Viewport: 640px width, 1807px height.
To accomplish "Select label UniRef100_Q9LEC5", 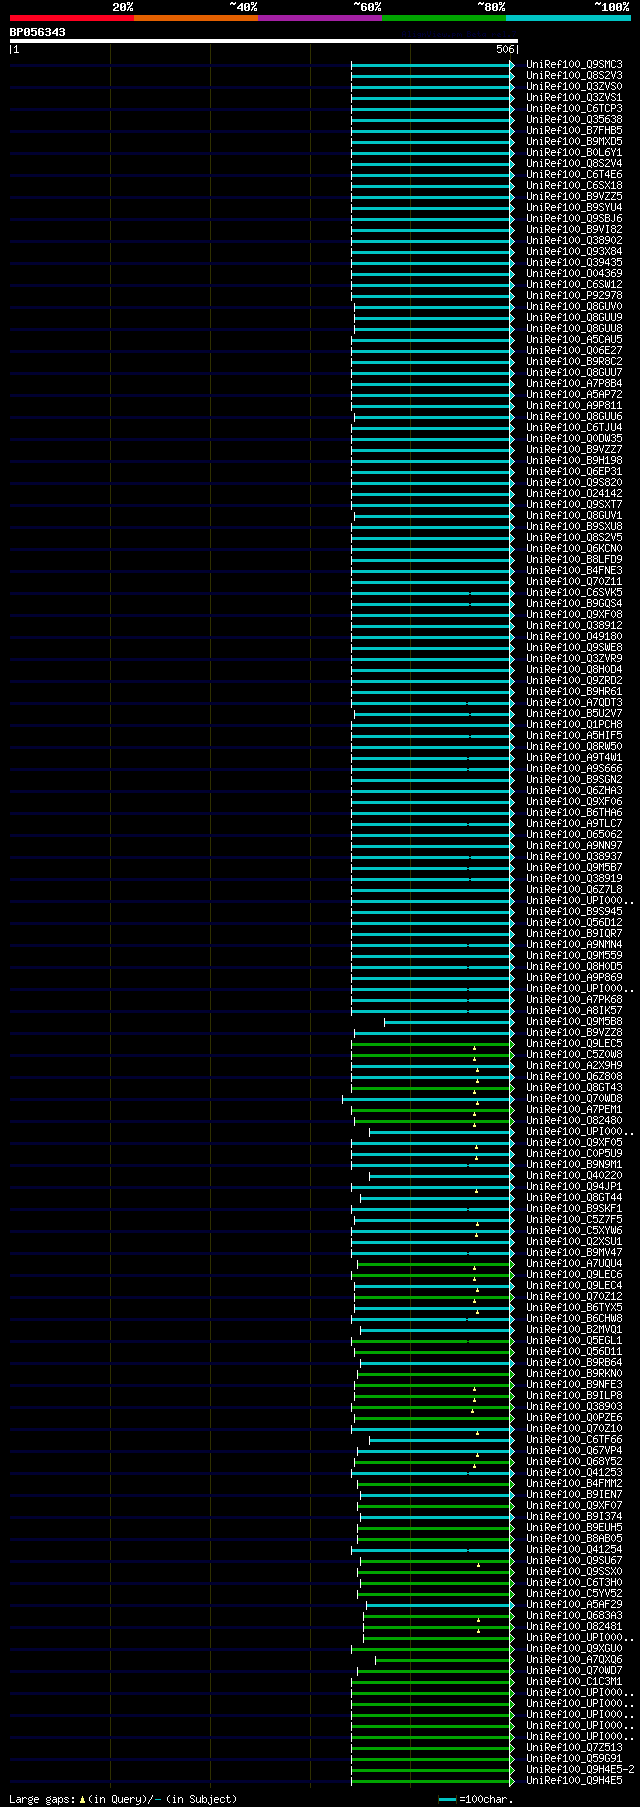I will [x=574, y=1043].
